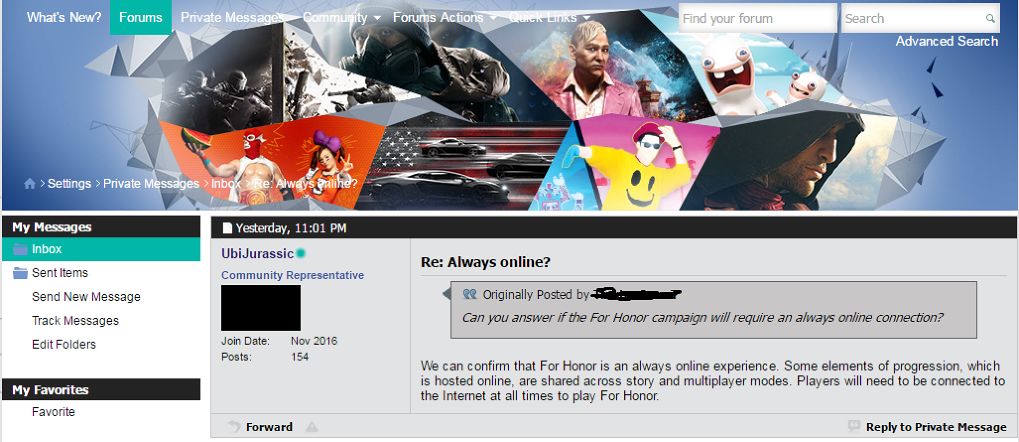Select the Forums tab
Screen dimensions: 1019x442
pos(140,18)
